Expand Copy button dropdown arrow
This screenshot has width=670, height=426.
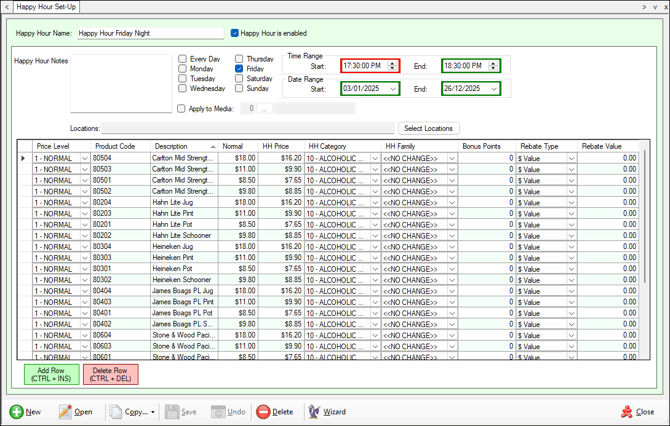(153, 412)
